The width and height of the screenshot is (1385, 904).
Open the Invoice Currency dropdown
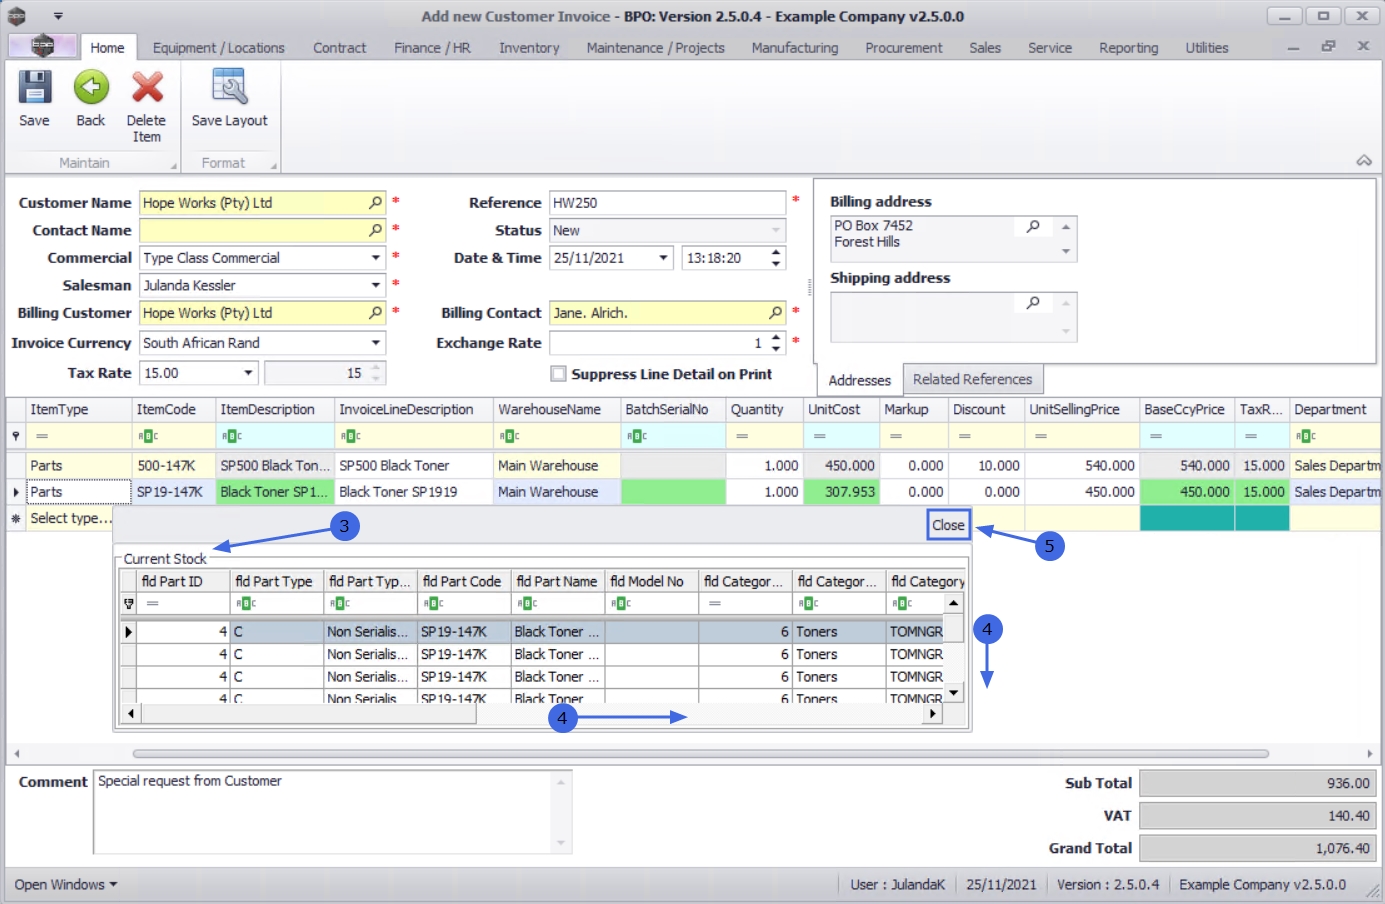376,343
